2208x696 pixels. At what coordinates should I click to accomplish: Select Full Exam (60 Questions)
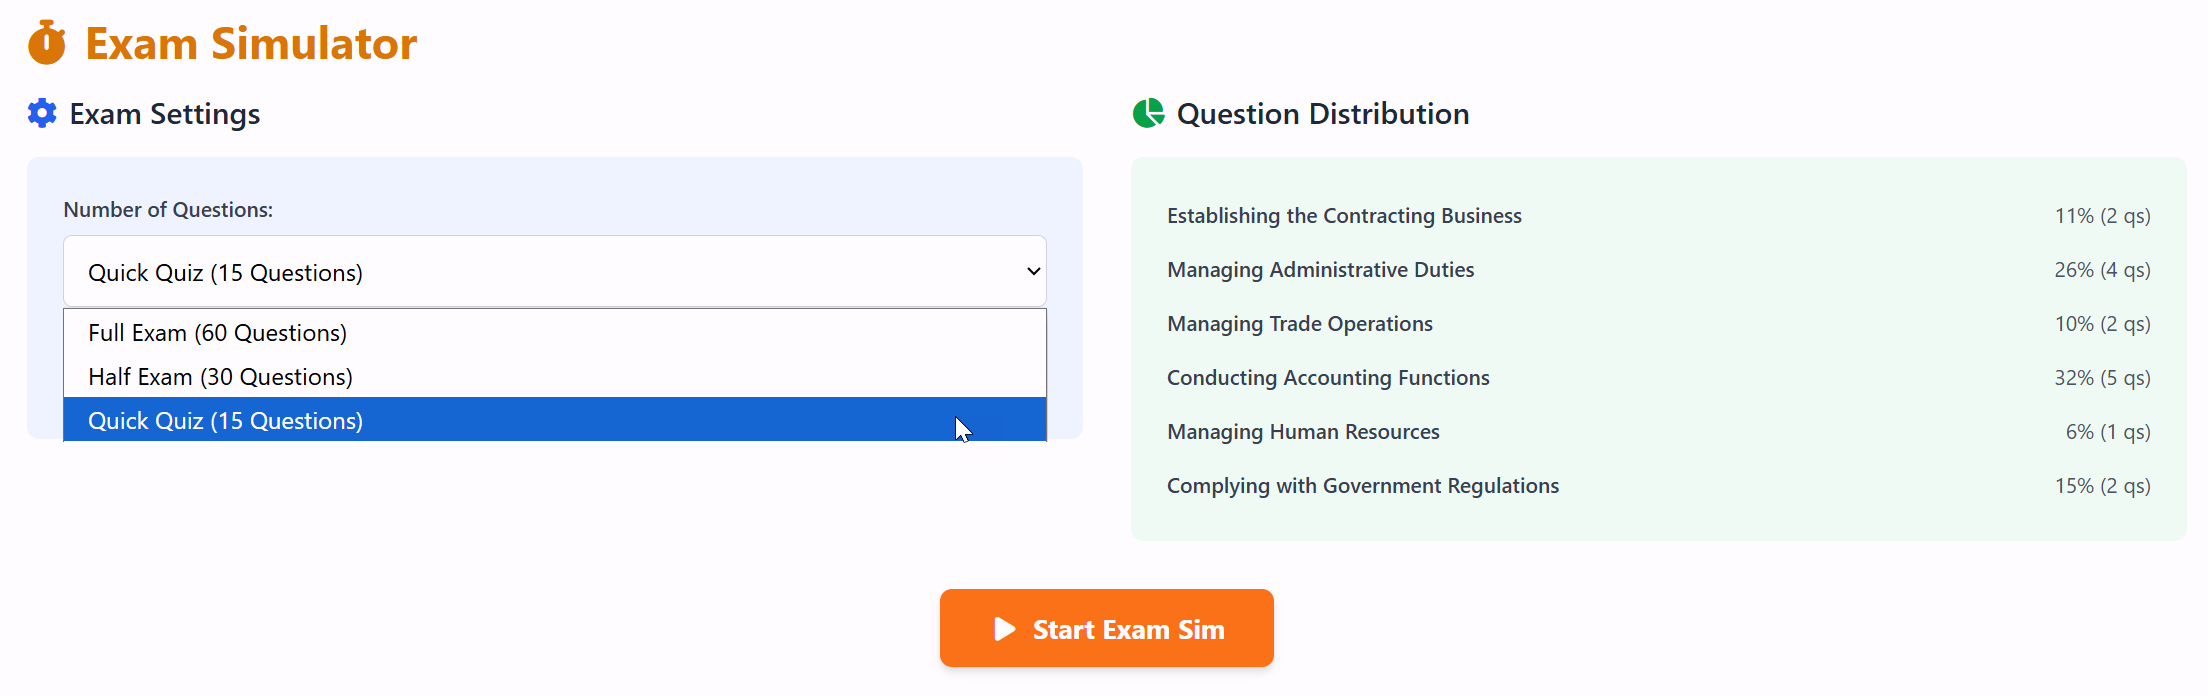(217, 332)
